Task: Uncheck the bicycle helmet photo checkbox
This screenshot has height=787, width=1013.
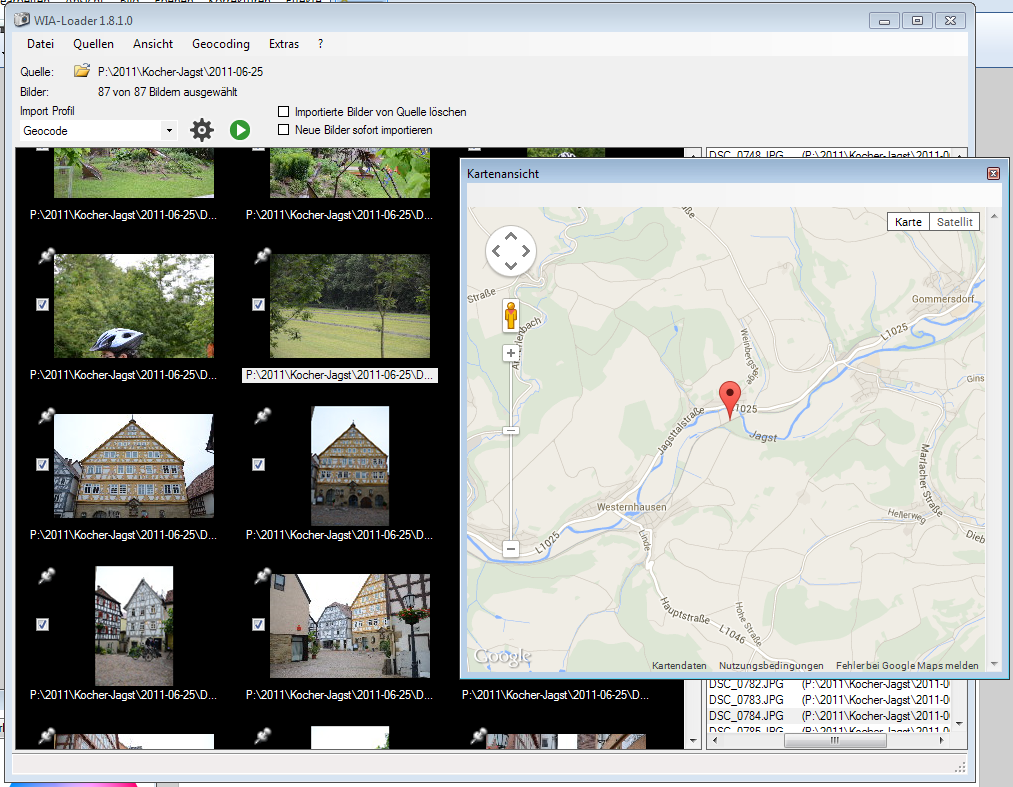Action: (43, 304)
